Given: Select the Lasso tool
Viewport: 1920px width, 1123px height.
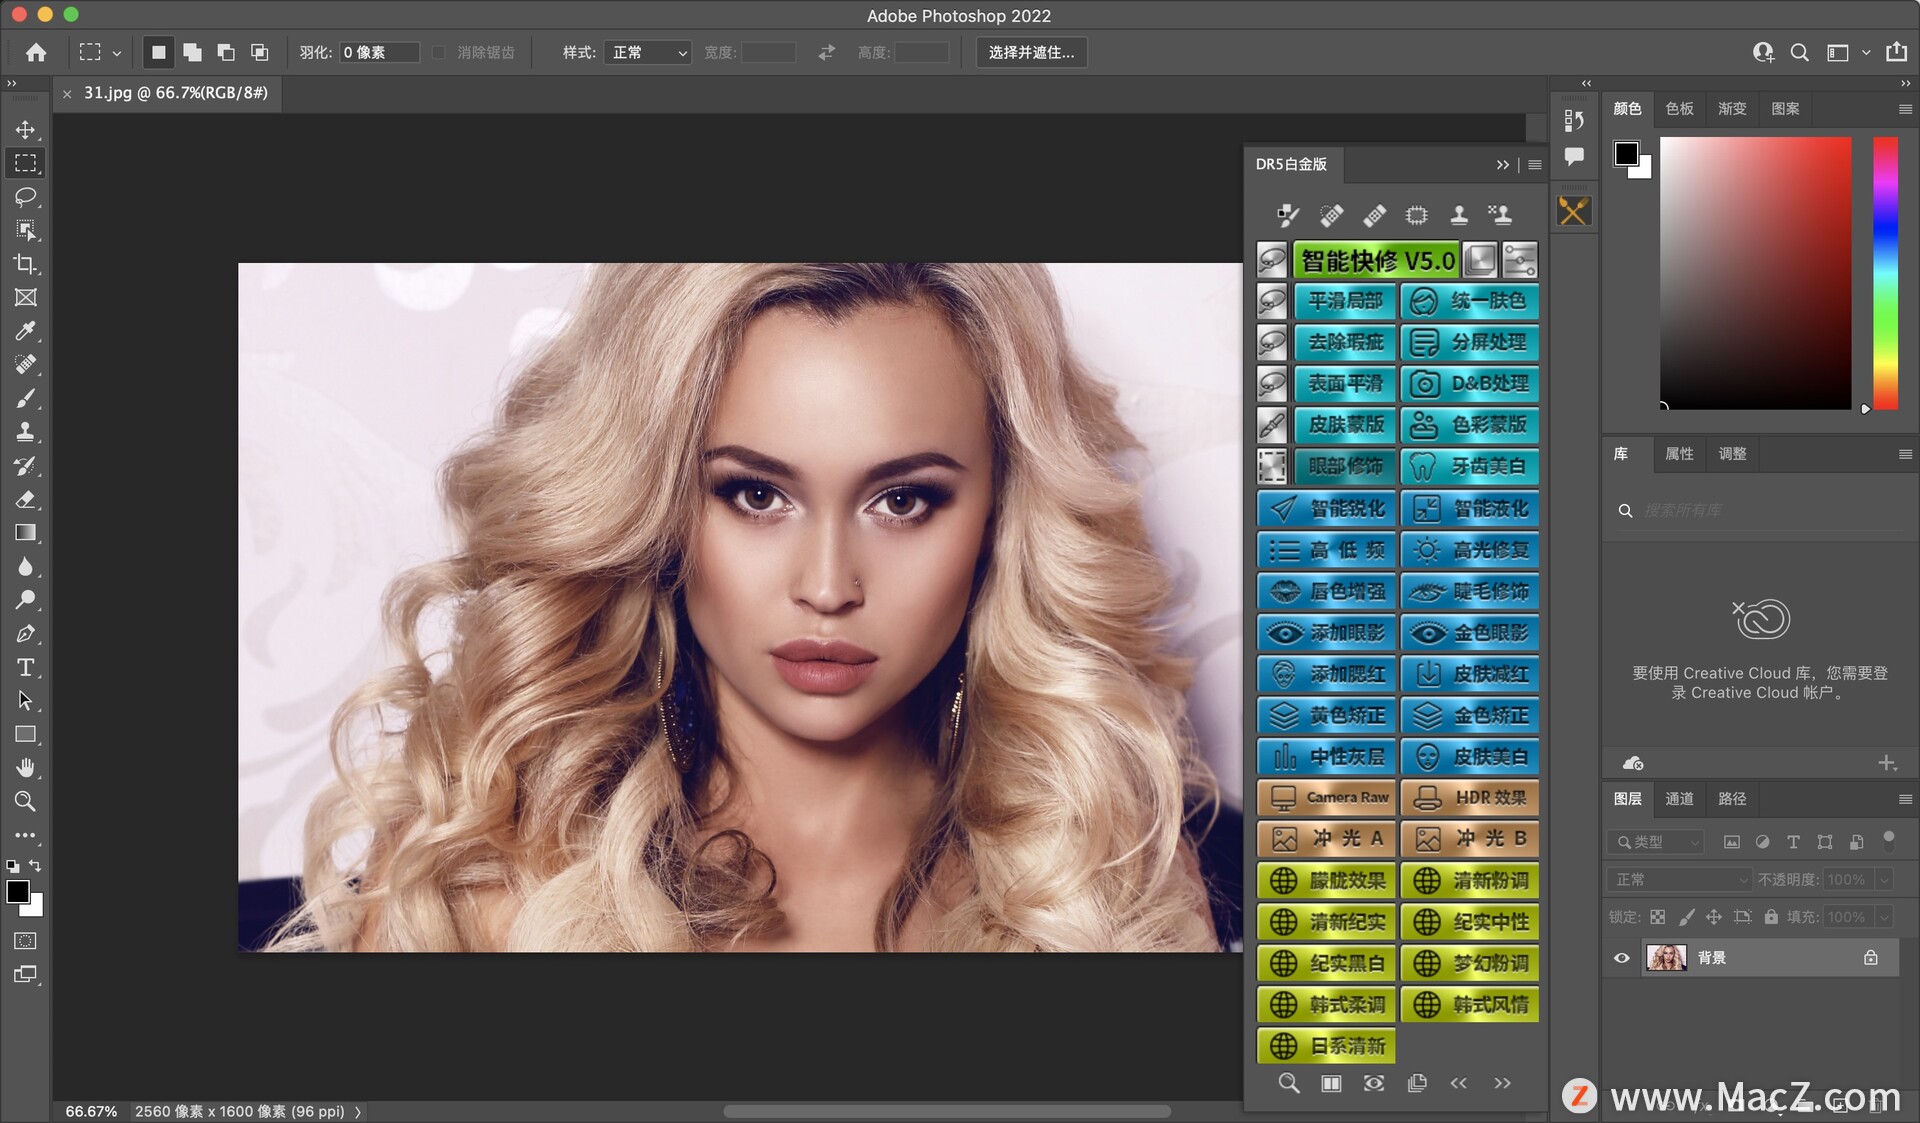Looking at the screenshot, I should click(25, 197).
